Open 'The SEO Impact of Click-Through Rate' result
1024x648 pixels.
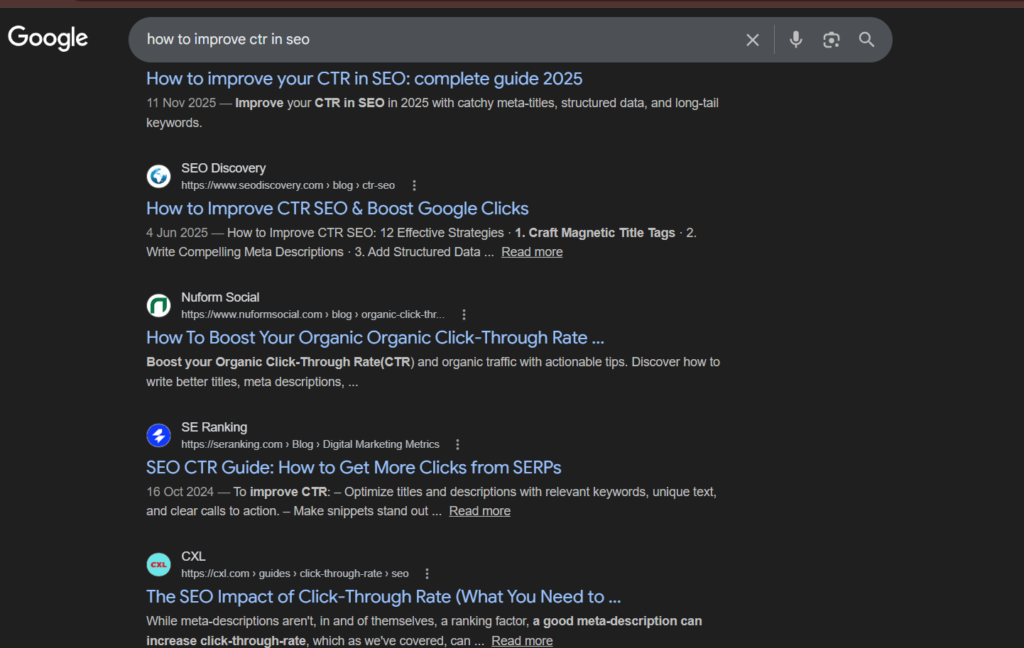383,596
